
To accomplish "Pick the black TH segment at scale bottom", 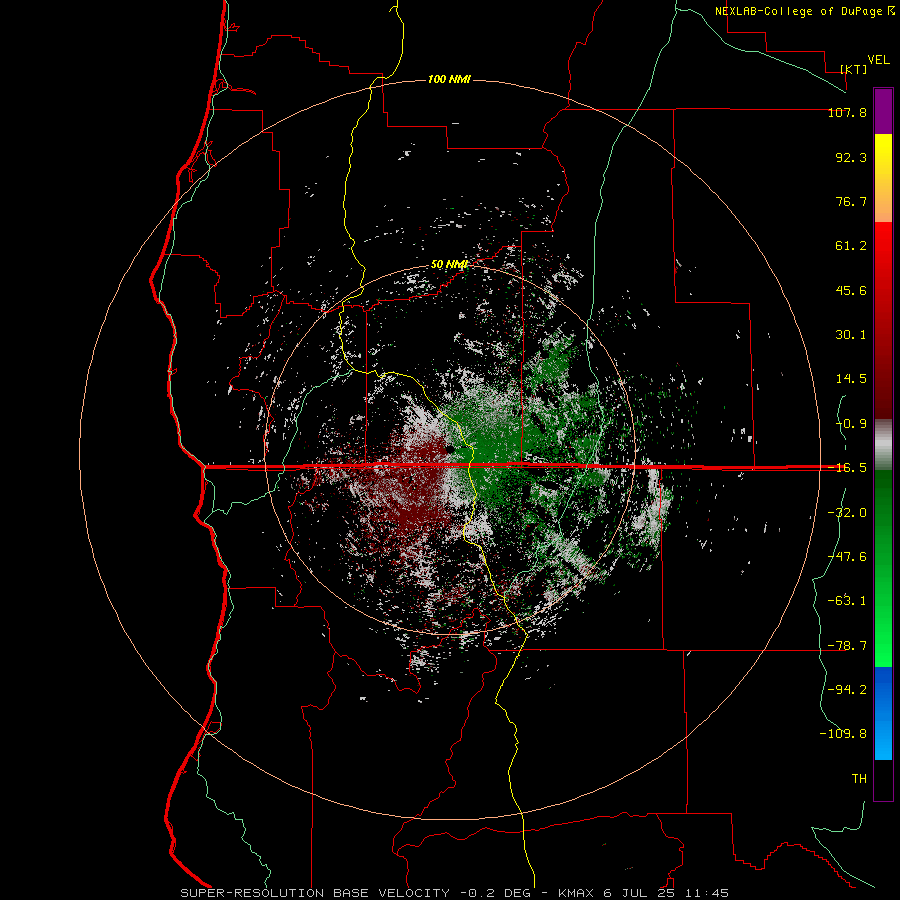I will coord(883,780).
